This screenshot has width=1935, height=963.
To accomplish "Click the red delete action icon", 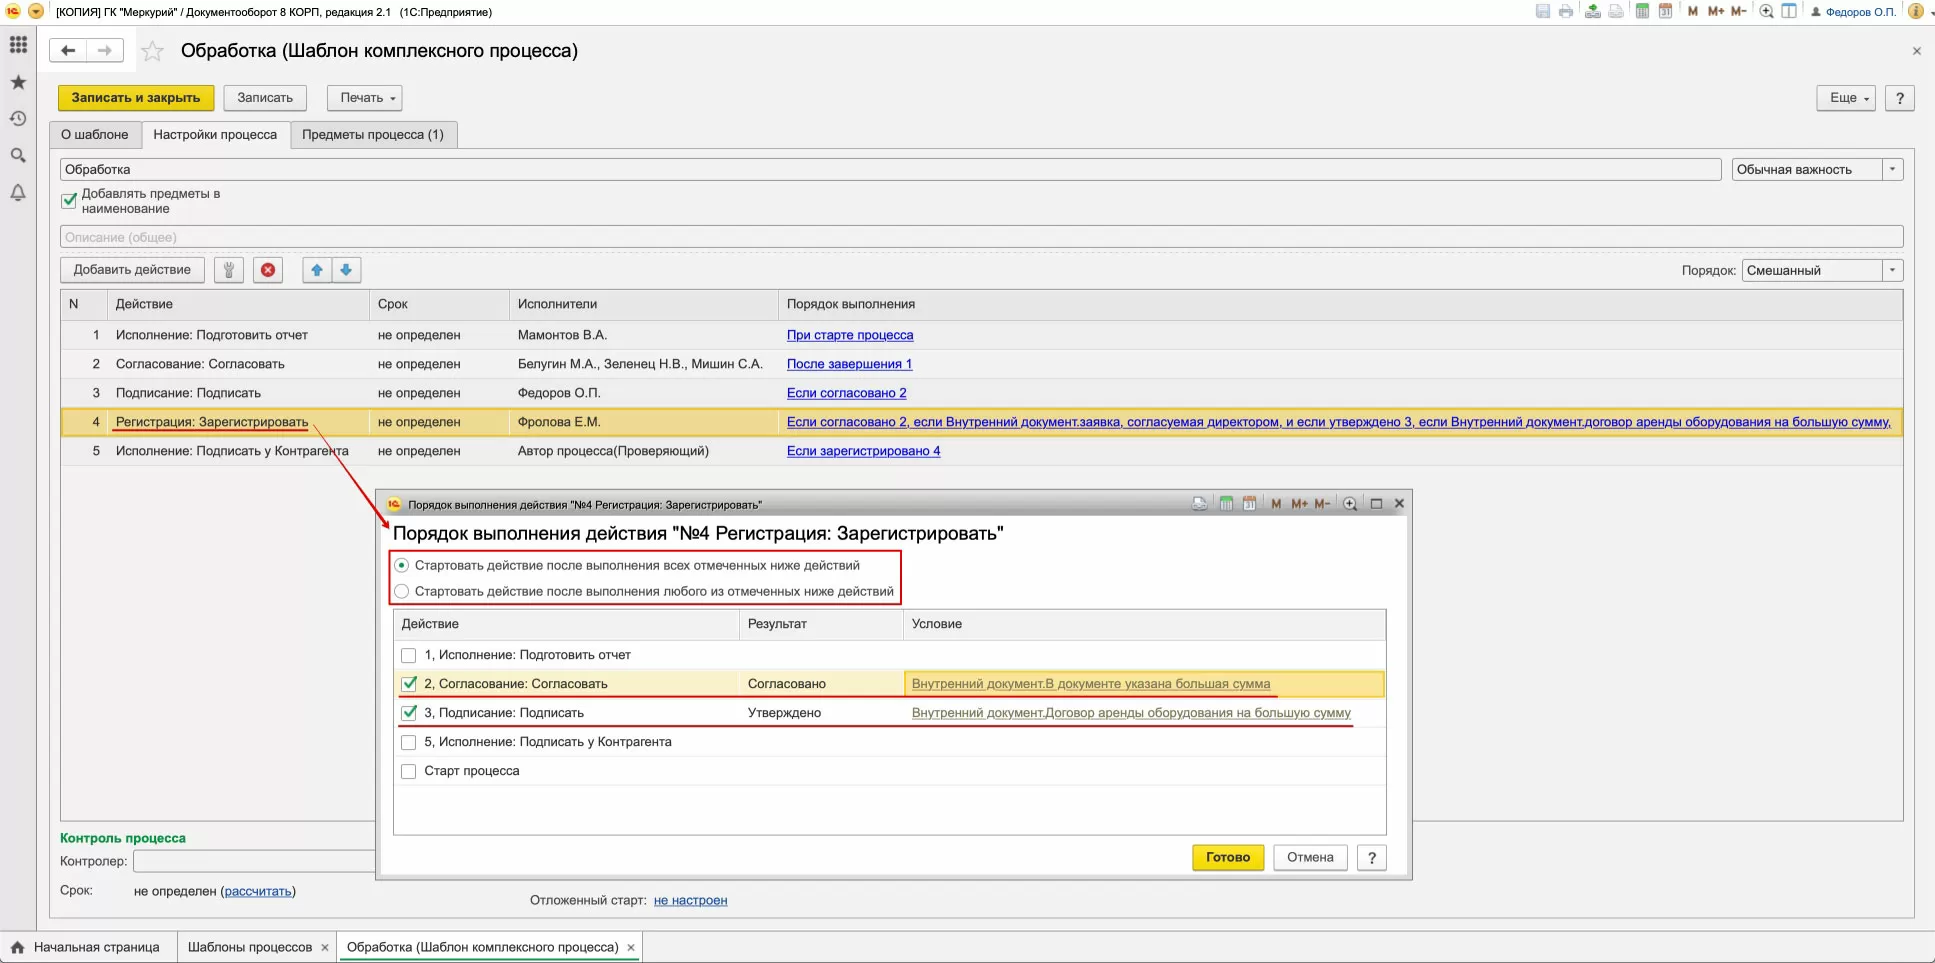I will pyautogui.click(x=268, y=270).
